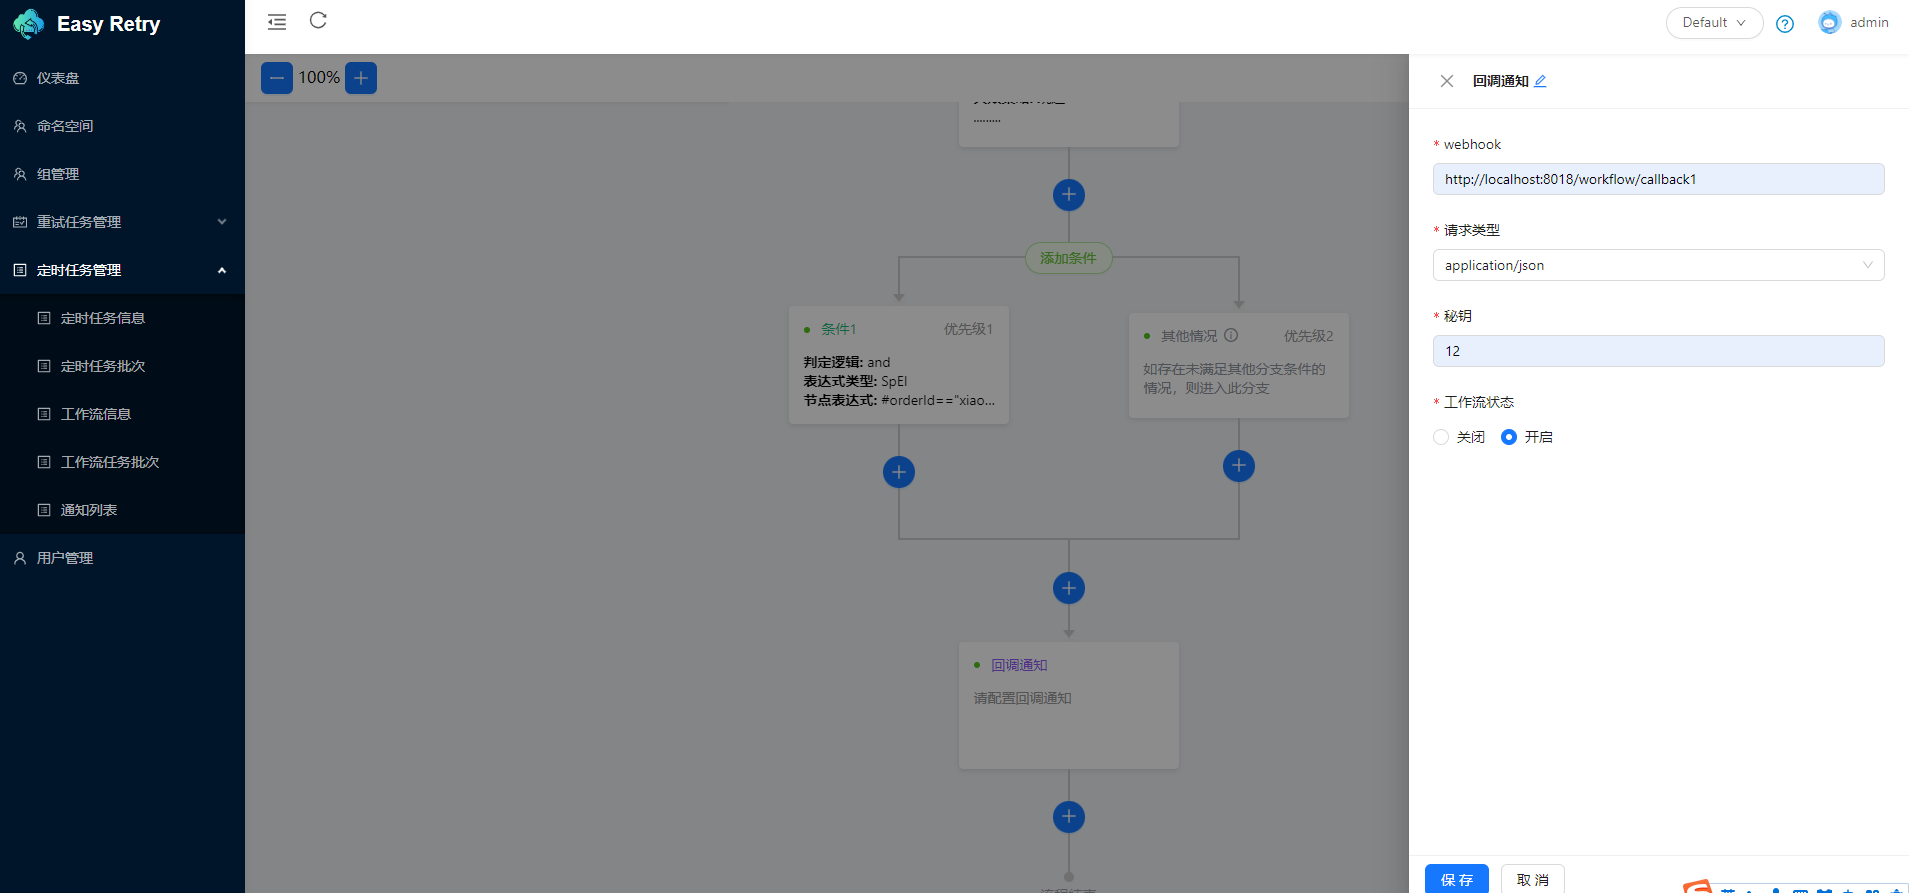Click the 保存 button
Screen dimensions: 1909x893
1456,879
